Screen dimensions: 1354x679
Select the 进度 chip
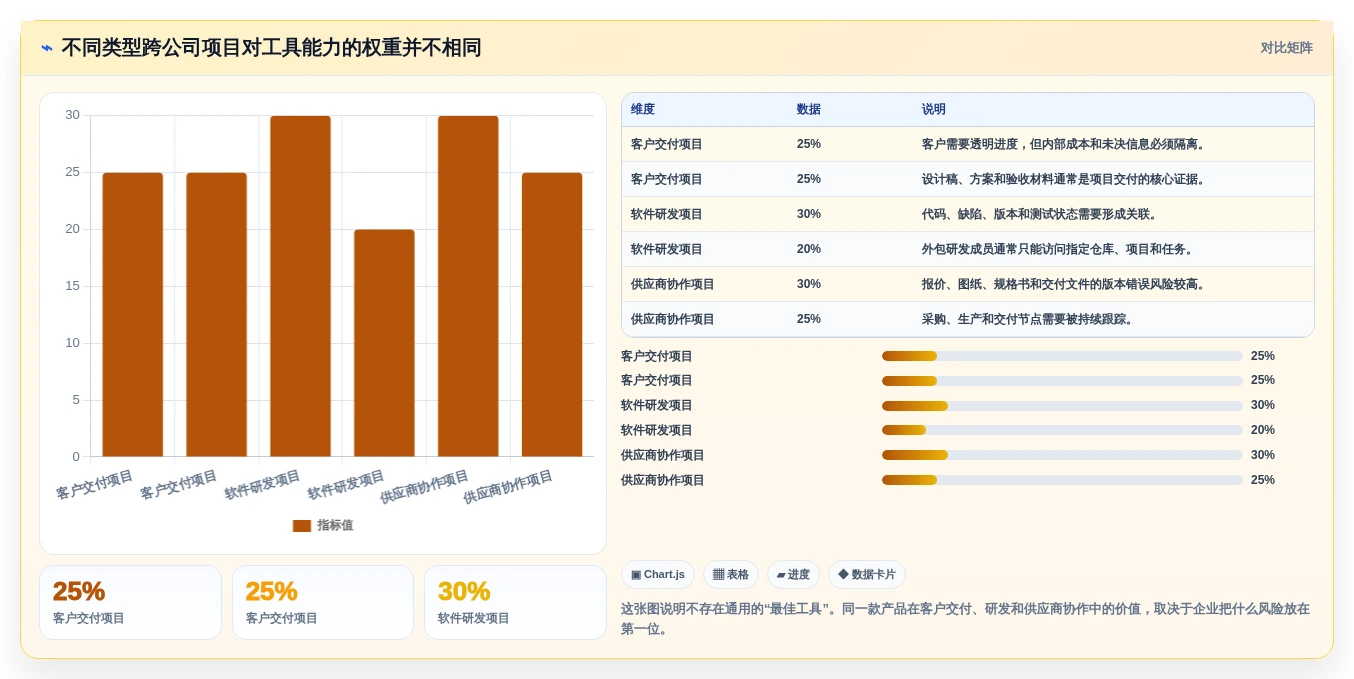[x=793, y=574]
